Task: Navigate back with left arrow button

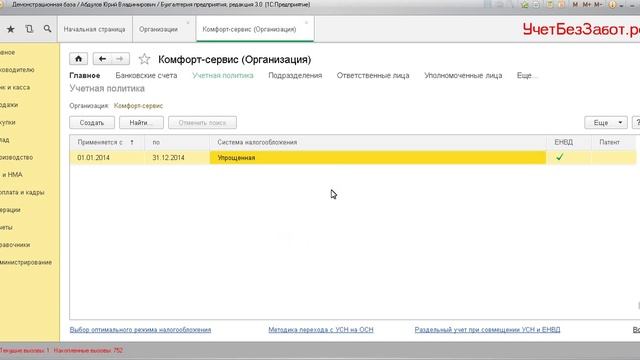Action: (102, 59)
